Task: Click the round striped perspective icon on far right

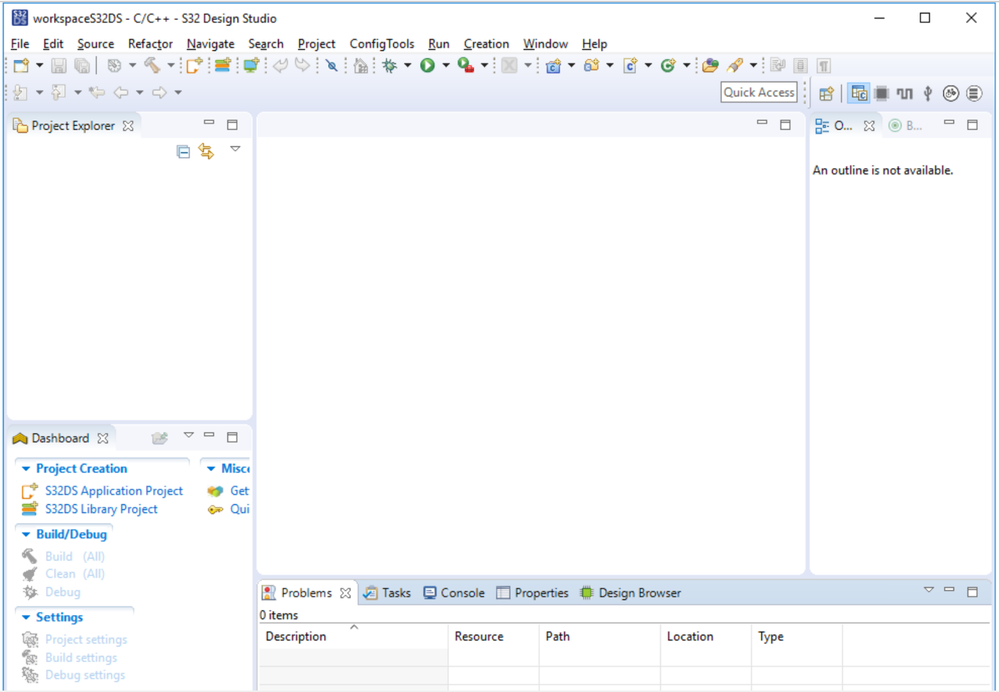Action: tap(974, 94)
